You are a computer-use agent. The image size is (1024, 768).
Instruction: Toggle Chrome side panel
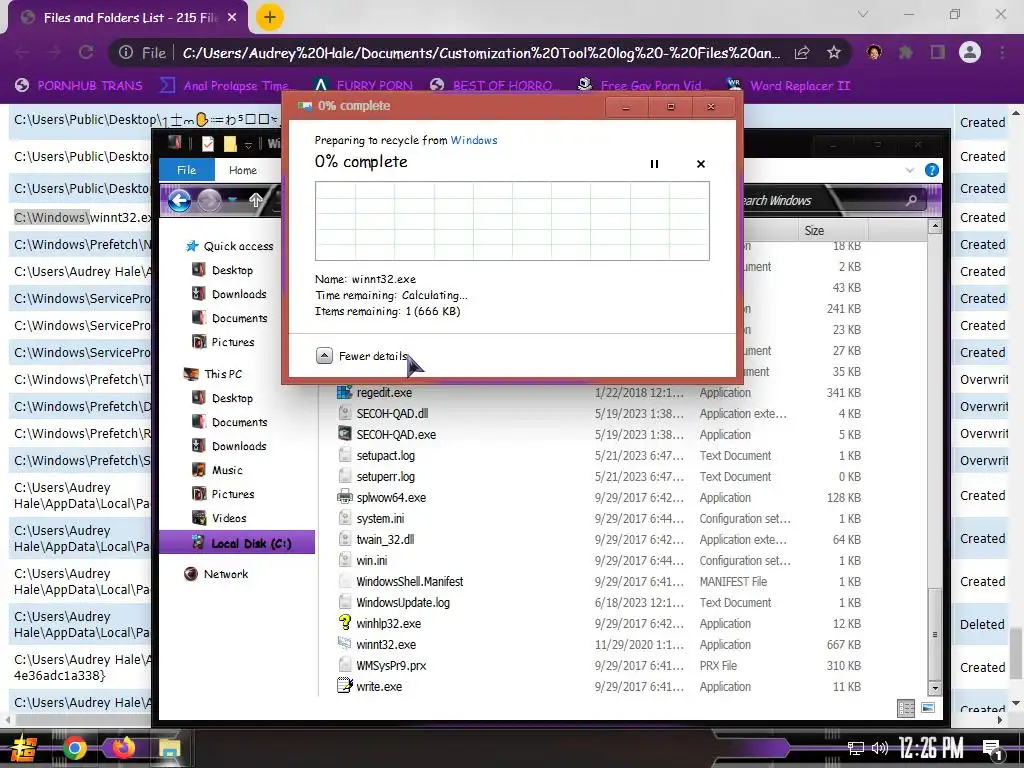[x=938, y=52]
